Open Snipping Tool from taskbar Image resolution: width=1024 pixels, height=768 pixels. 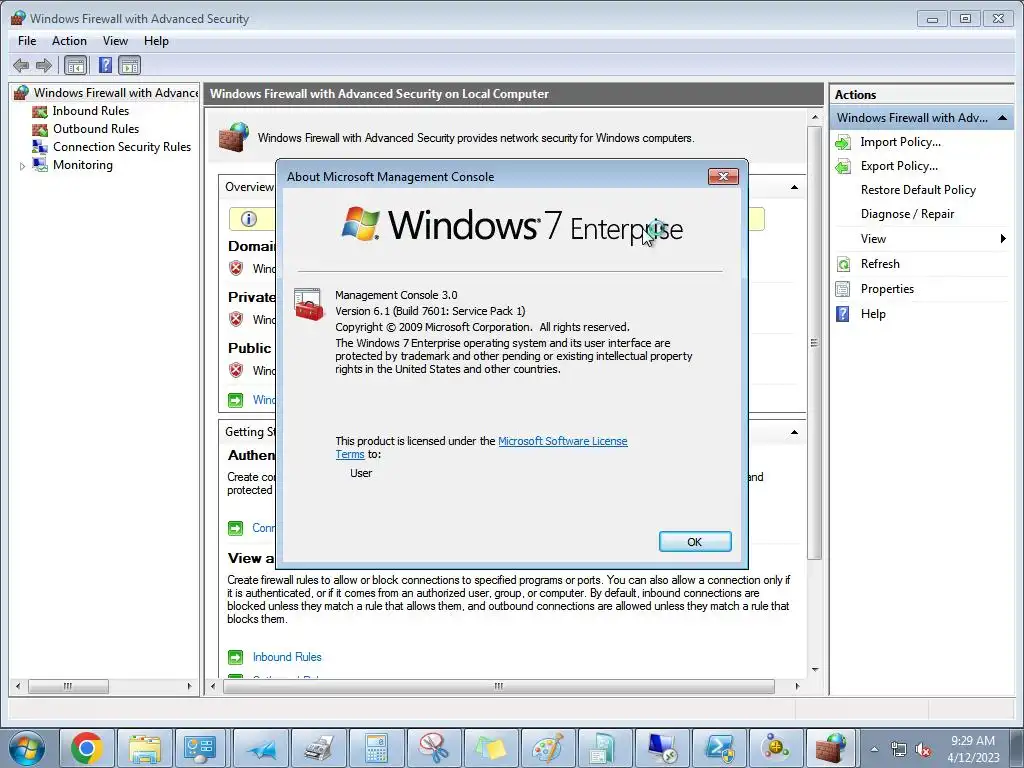(434, 748)
